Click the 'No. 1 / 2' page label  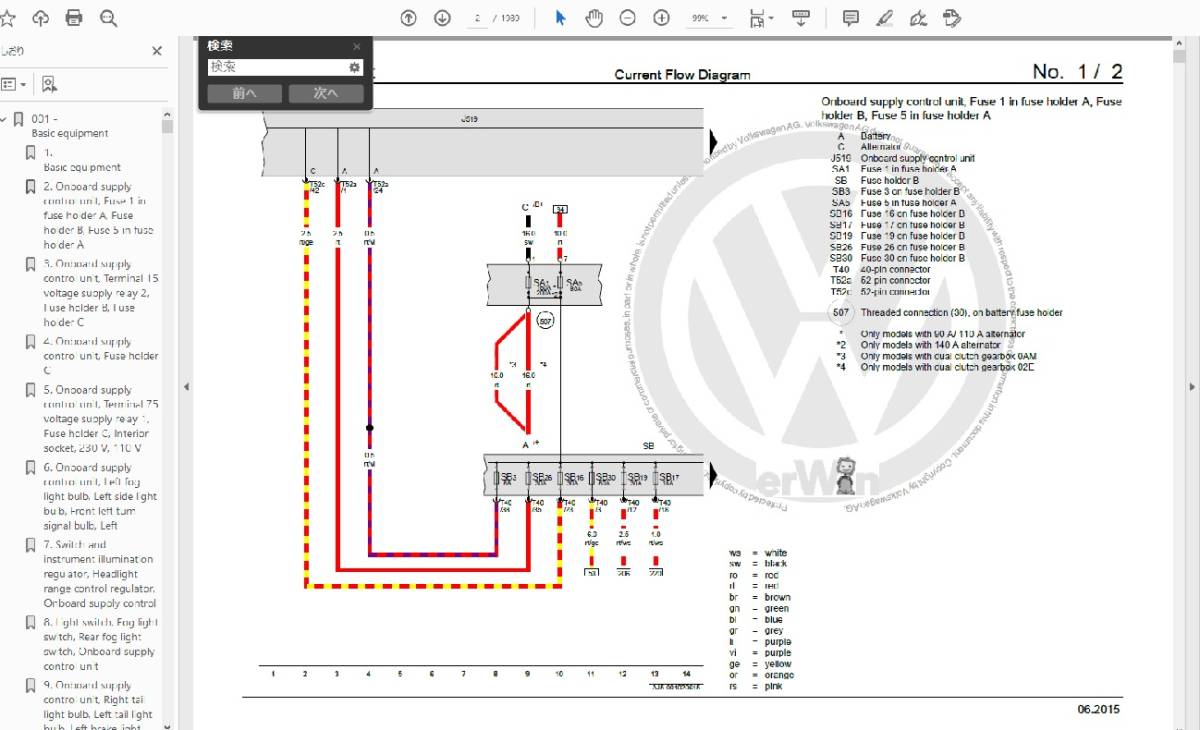[1078, 71]
